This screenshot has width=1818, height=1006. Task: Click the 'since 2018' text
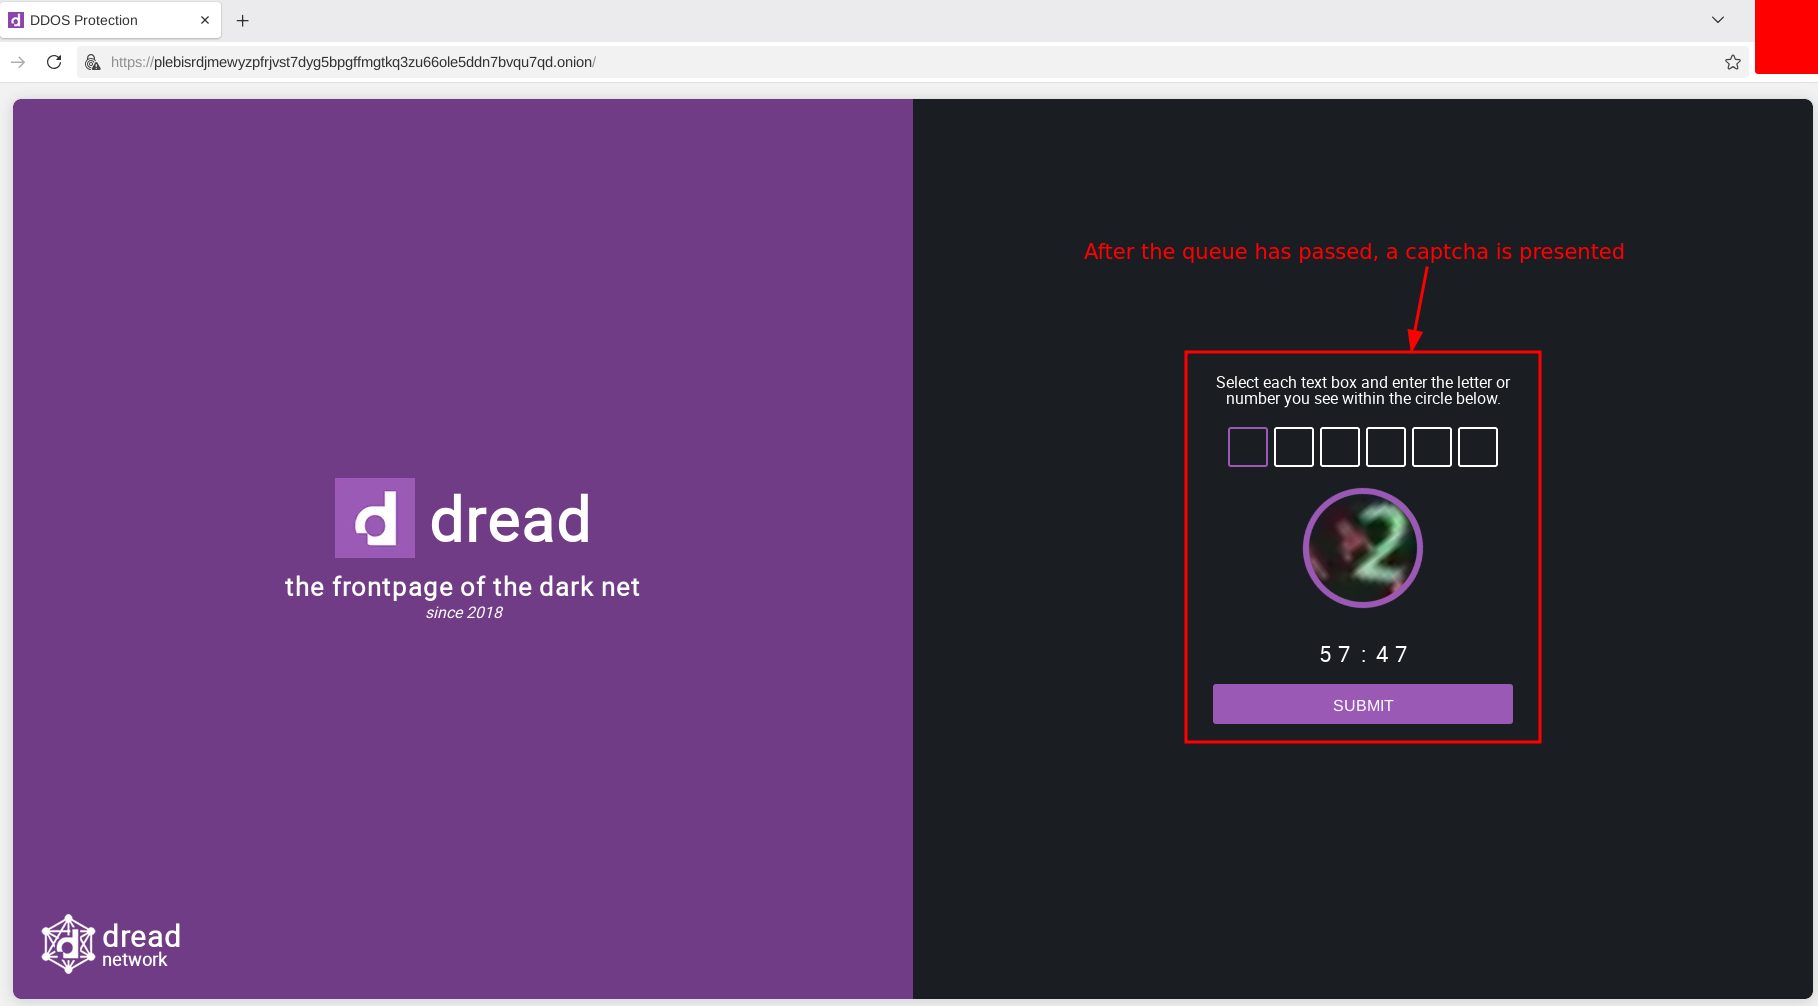pos(464,613)
